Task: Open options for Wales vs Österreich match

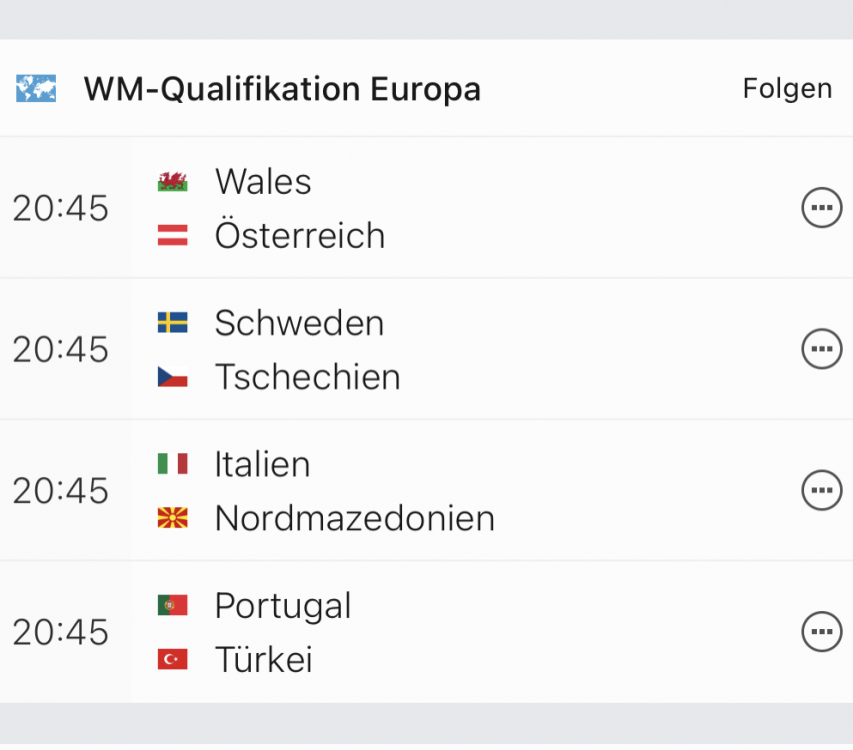Action: 821,207
